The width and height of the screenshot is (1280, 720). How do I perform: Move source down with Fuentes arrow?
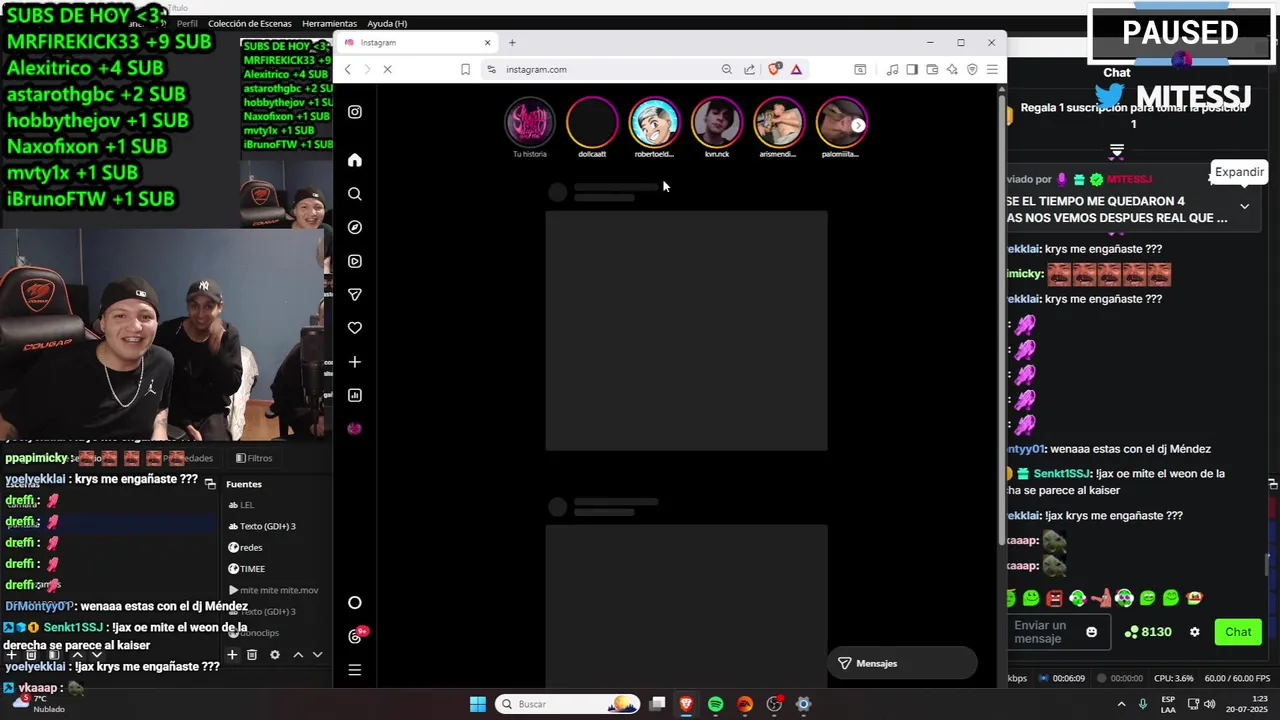317,655
